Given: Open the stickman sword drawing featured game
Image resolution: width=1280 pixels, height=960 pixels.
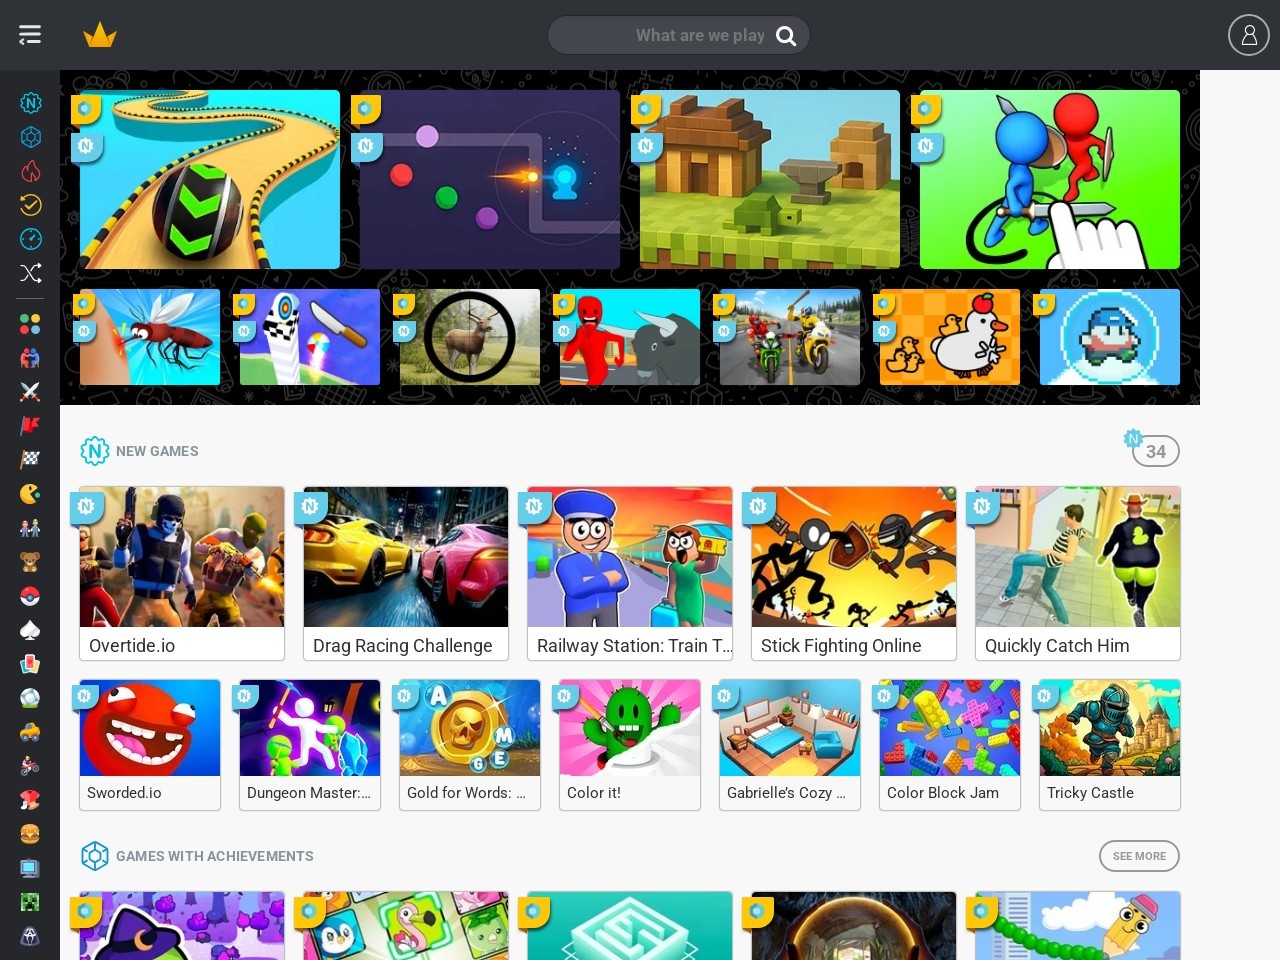Looking at the screenshot, I should click(1050, 180).
